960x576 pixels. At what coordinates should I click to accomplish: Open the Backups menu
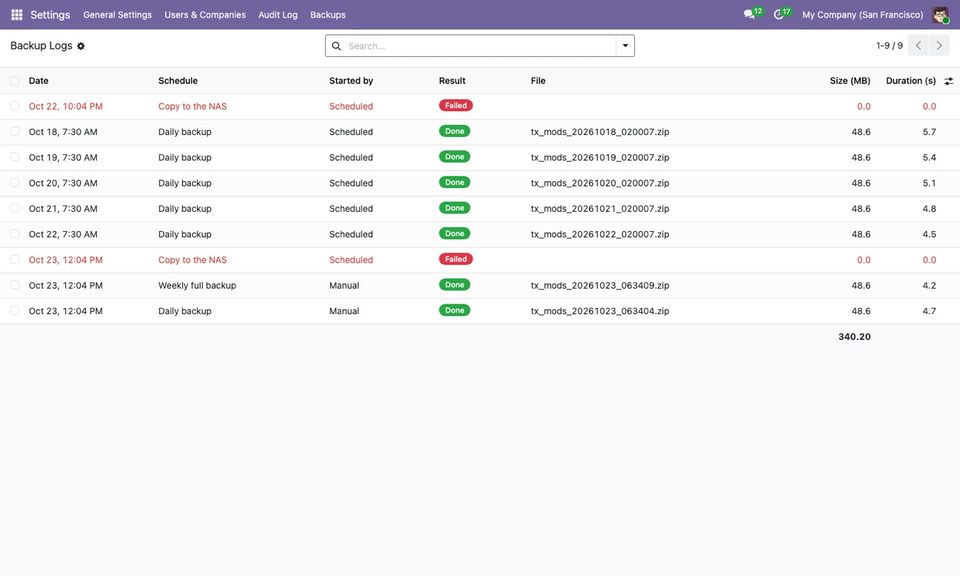(x=328, y=15)
